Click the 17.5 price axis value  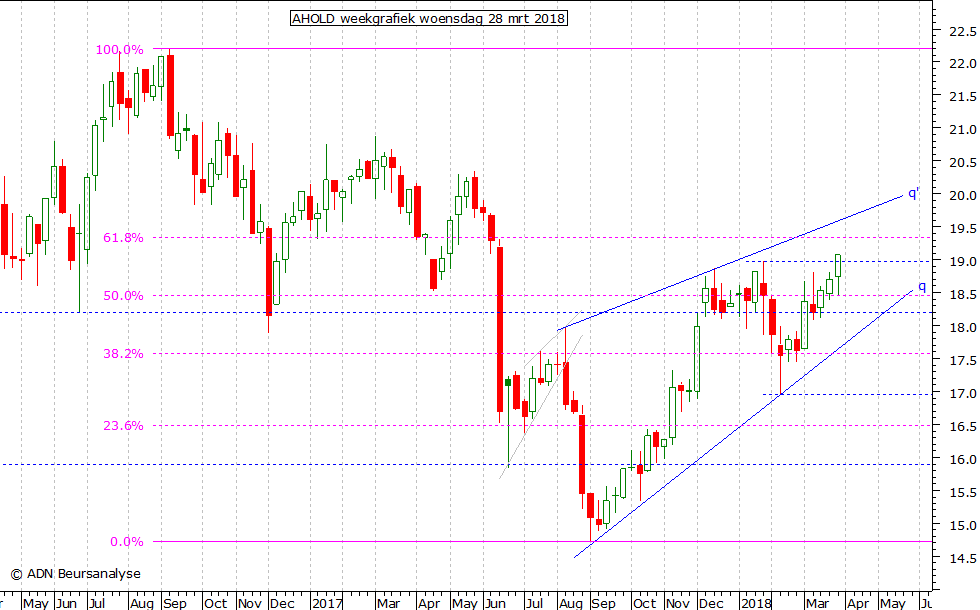(x=962, y=361)
